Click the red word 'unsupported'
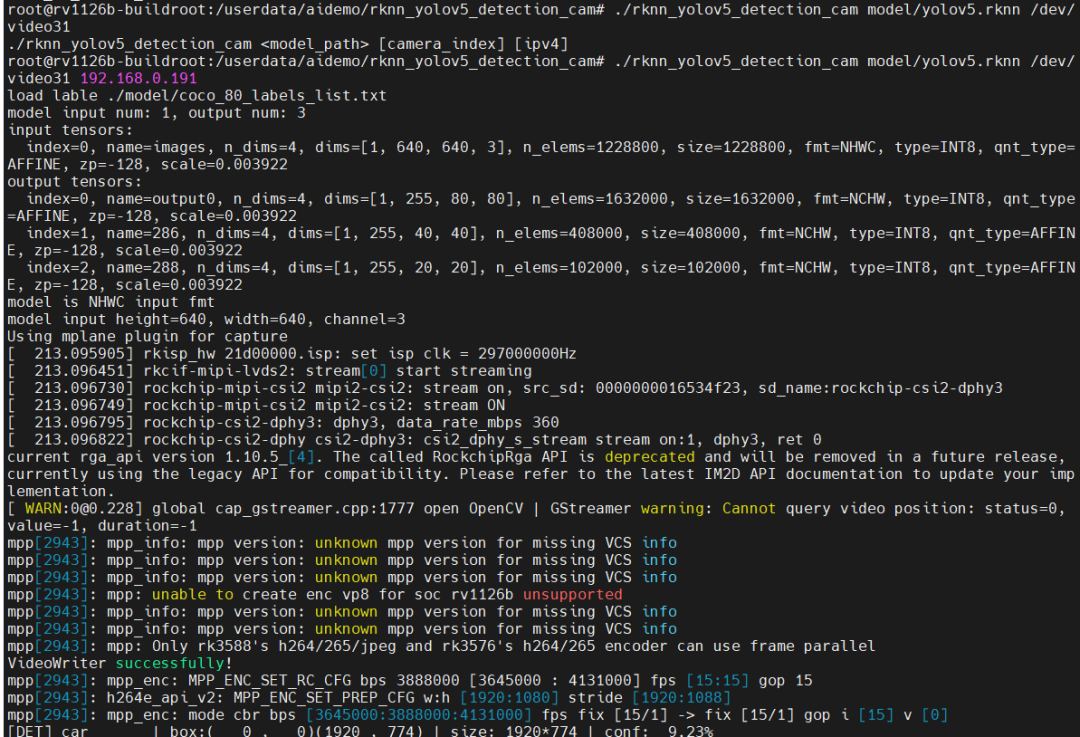 pyautogui.click(x=572, y=595)
